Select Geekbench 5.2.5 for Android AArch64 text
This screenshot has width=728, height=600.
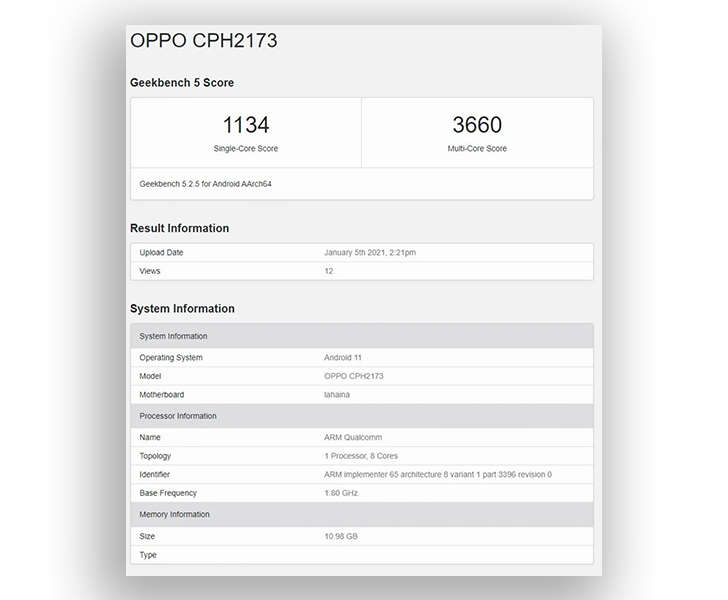pyautogui.click(x=205, y=184)
